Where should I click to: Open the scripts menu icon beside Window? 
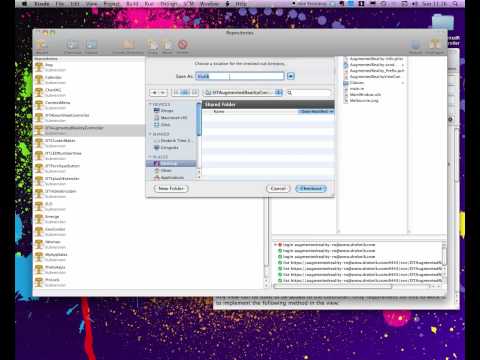[228, 4]
